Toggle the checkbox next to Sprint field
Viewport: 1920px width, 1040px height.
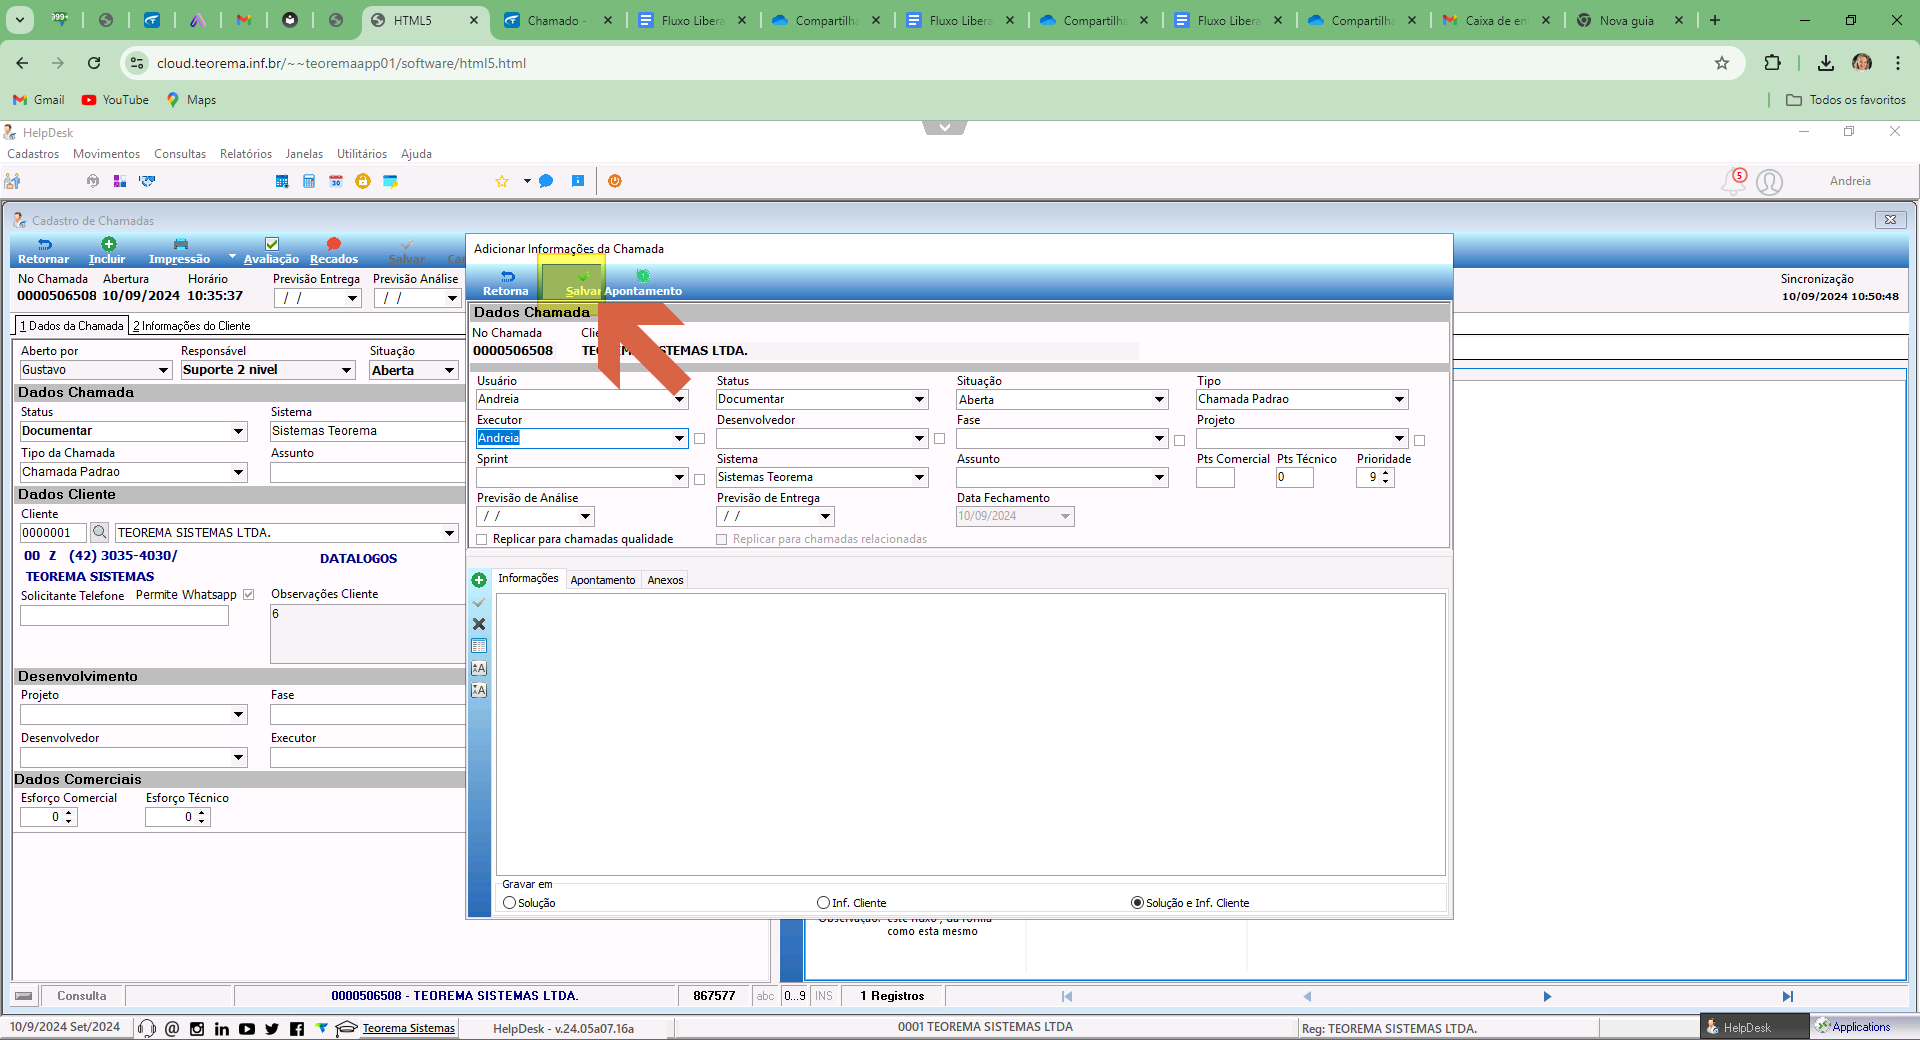699,479
